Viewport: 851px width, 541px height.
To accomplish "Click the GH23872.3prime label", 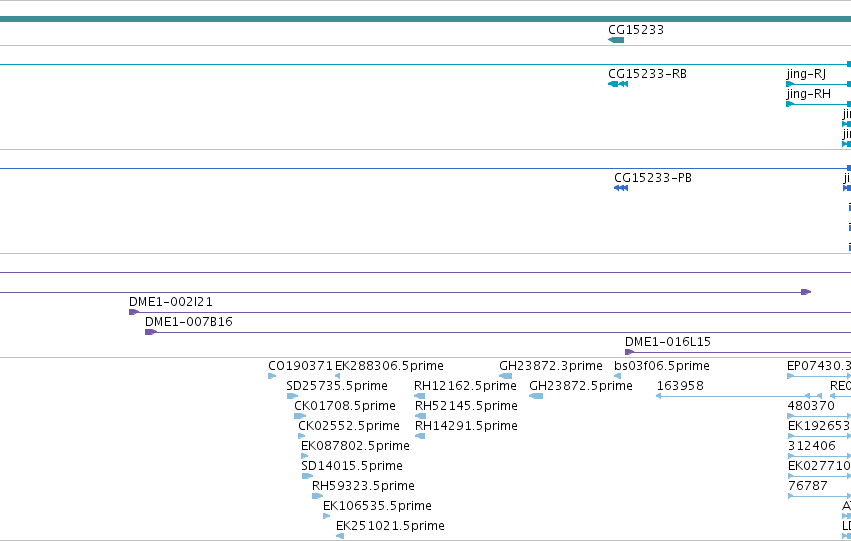I will pos(550,366).
